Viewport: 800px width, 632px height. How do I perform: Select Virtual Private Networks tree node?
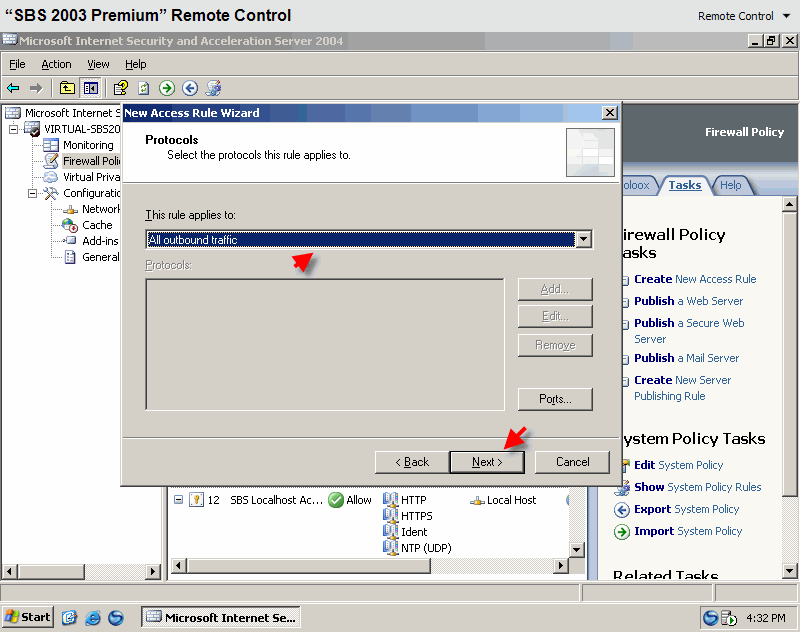[91, 177]
